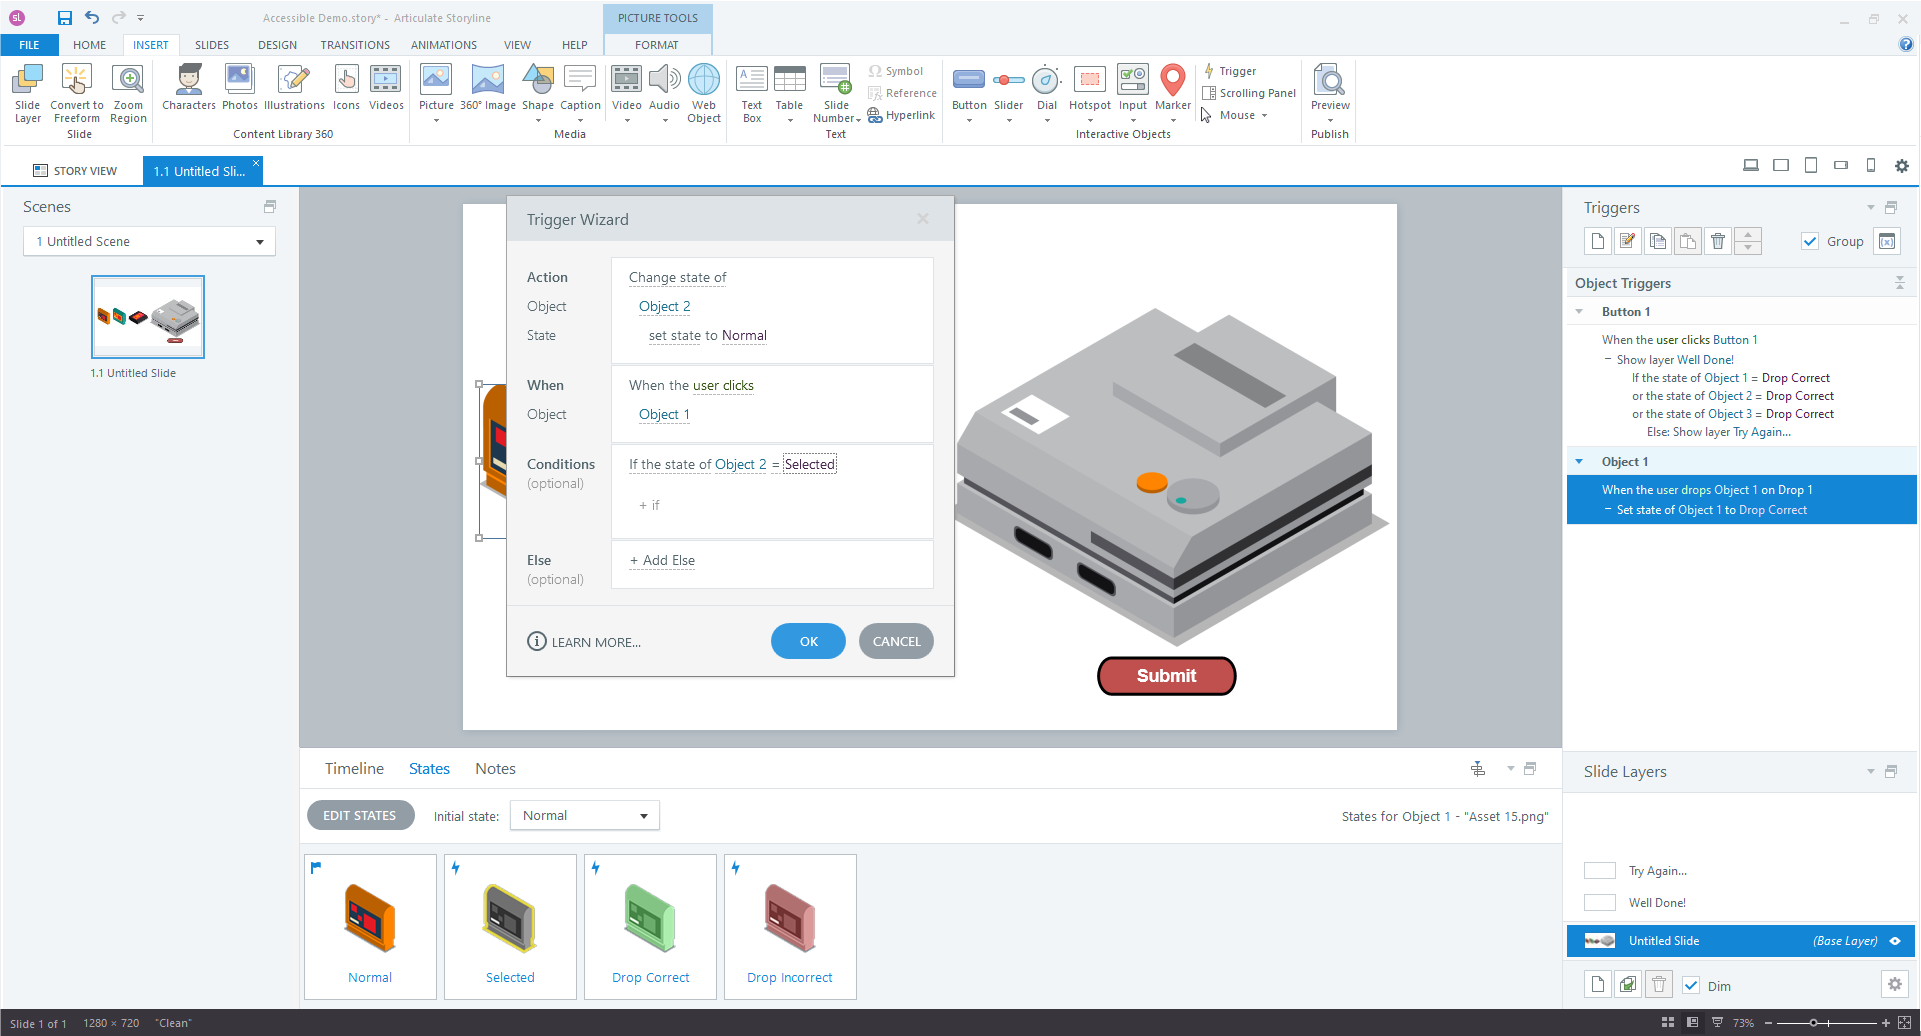This screenshot has height=1036, width=1921.
Task: Toggle the Group checkbox in Triggers
Action: [1810, 241]
